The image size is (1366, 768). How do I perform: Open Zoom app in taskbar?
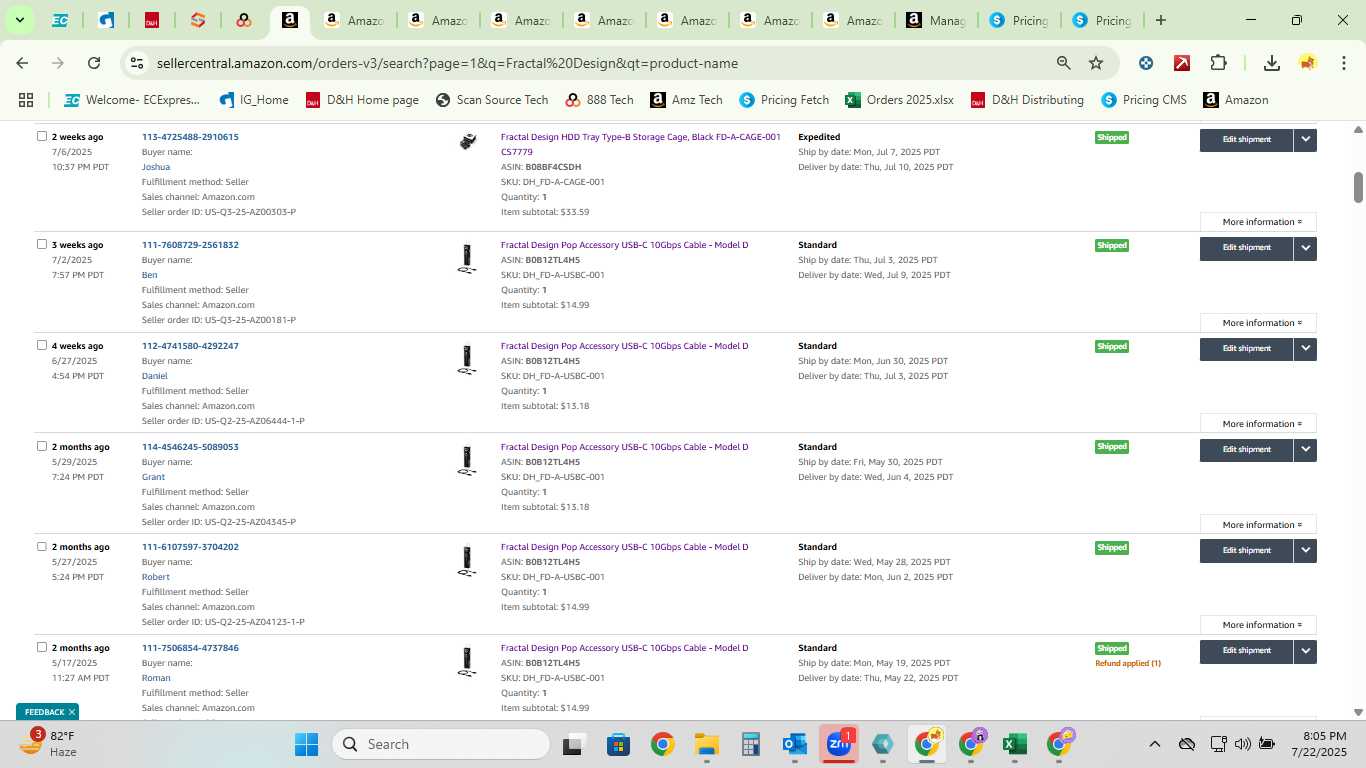838,744
